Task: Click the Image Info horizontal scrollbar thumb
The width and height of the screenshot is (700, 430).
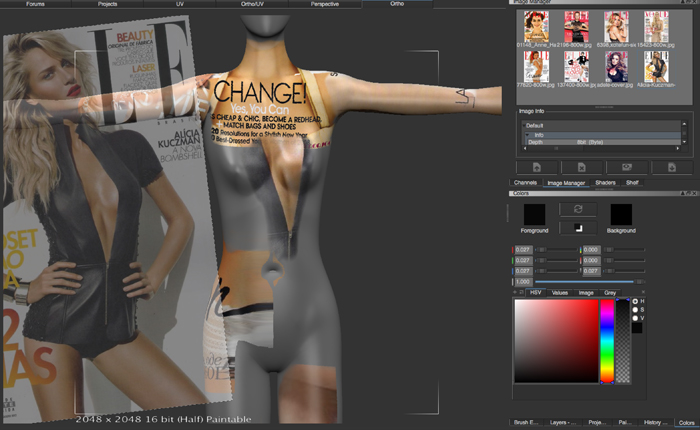Action: (556, 148)
